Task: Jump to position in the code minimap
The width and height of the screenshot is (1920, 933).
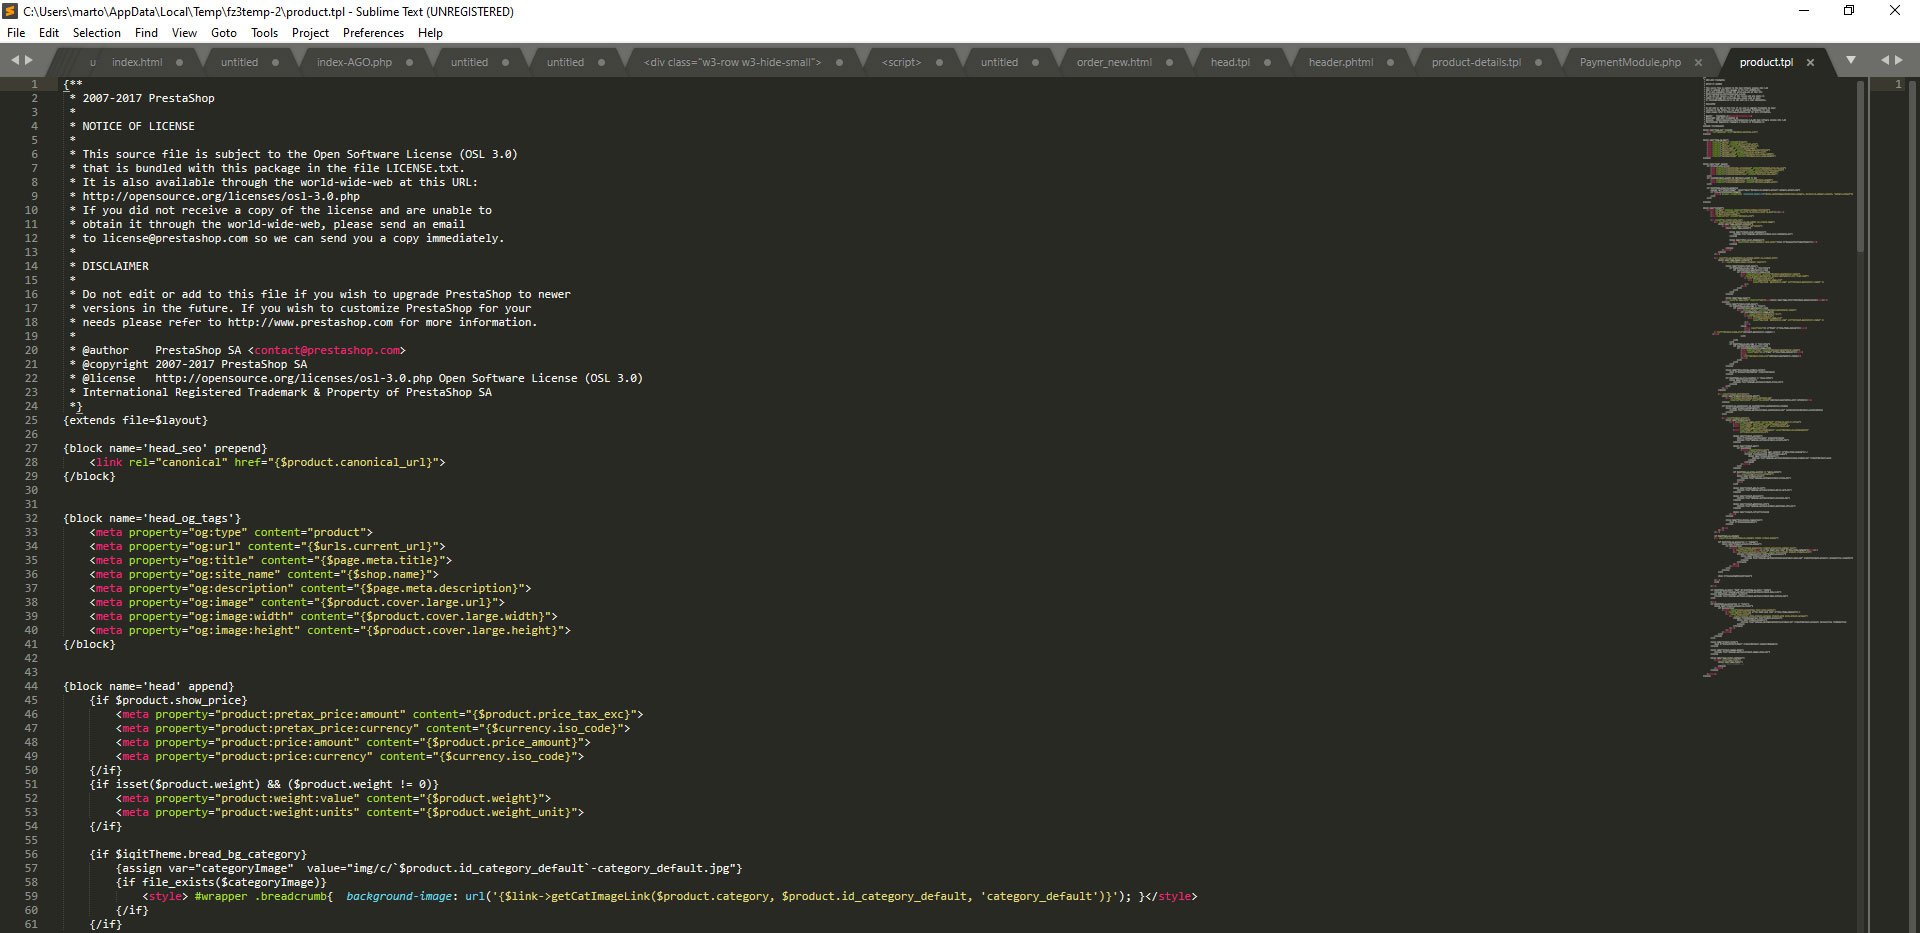Action: click(x=1778, y=378)
